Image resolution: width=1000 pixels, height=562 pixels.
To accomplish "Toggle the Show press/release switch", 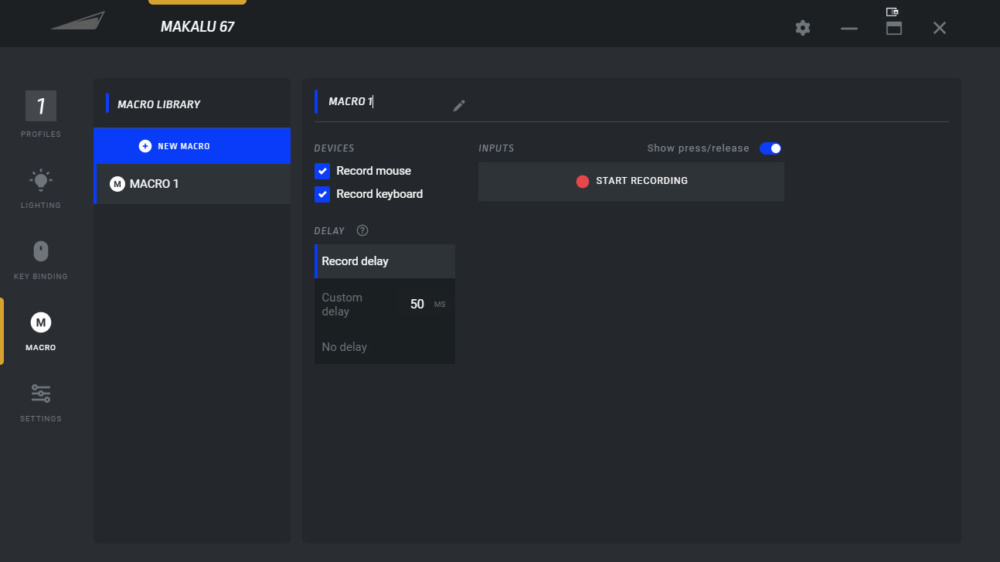I will pos(770,148).
